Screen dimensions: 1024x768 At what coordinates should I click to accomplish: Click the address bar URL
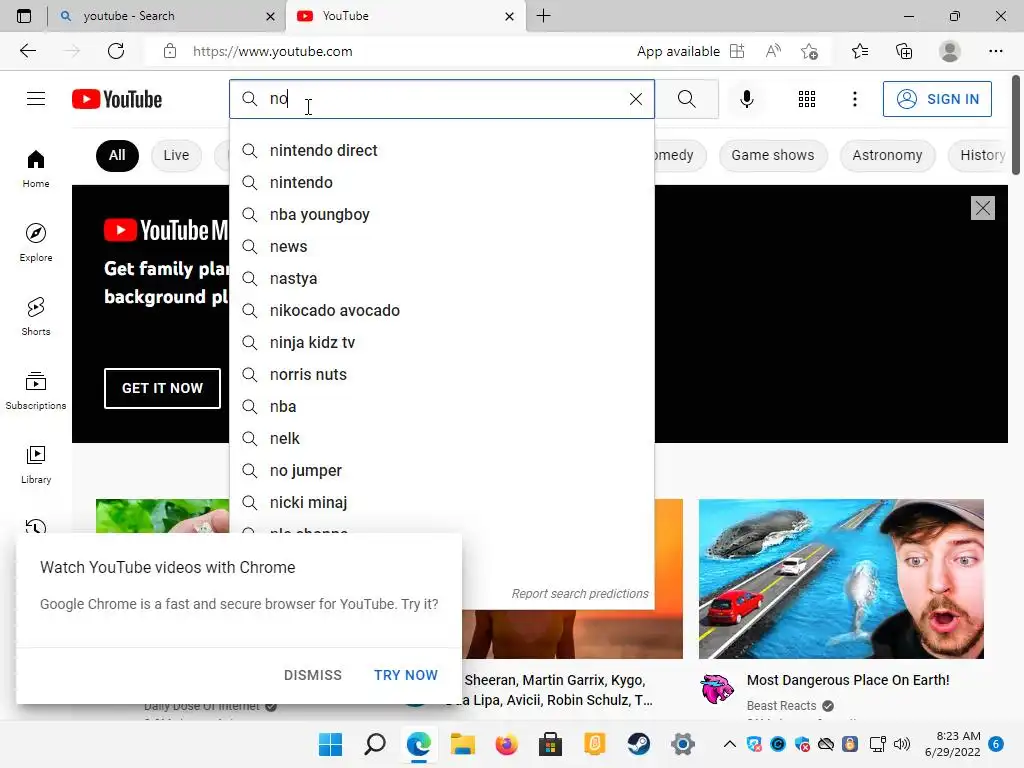(x=272, y=52)
